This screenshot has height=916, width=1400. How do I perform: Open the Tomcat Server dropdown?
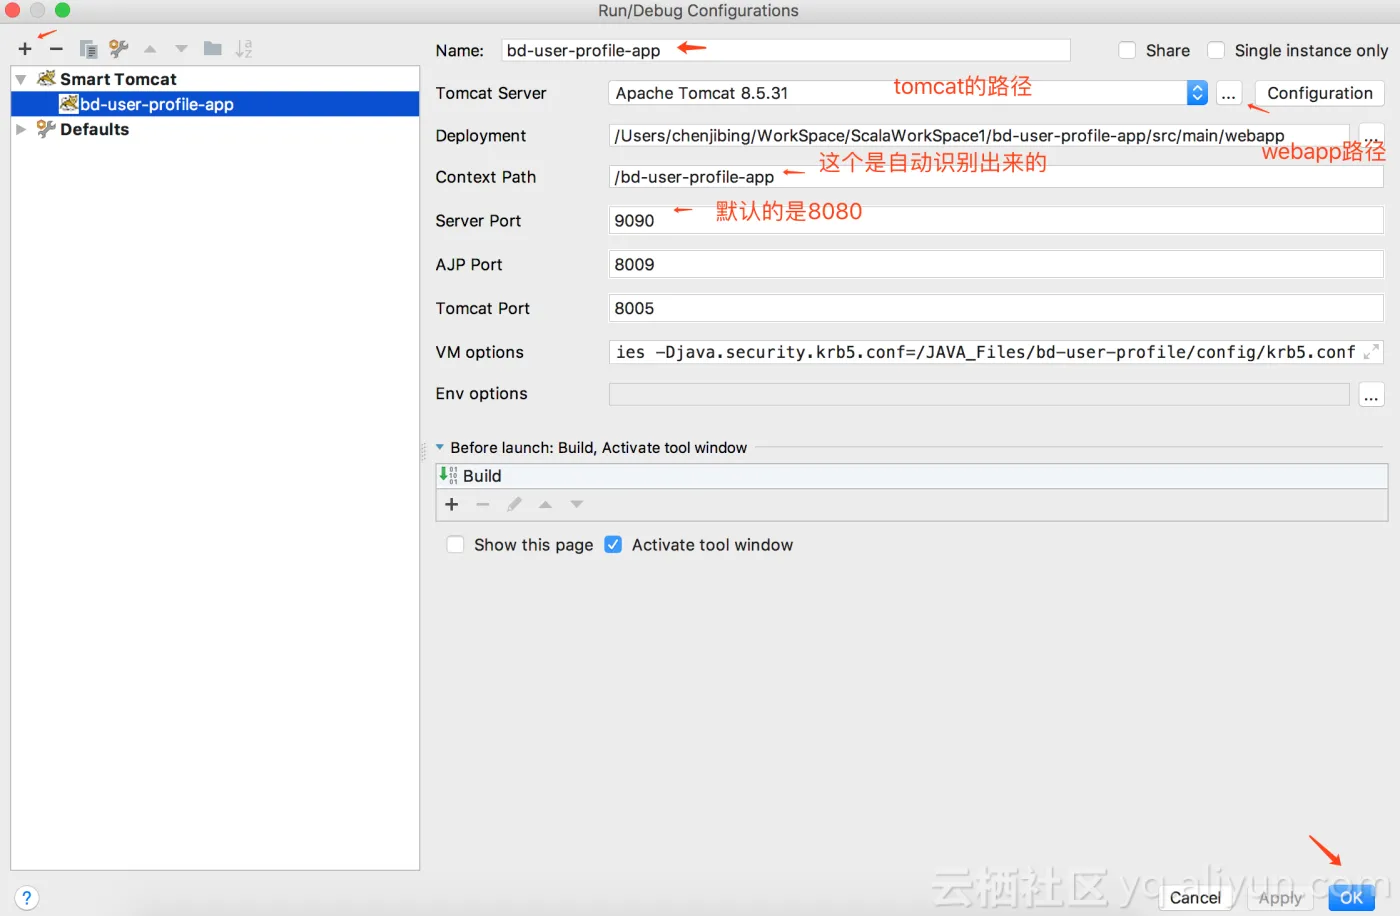click(1197, 93)
